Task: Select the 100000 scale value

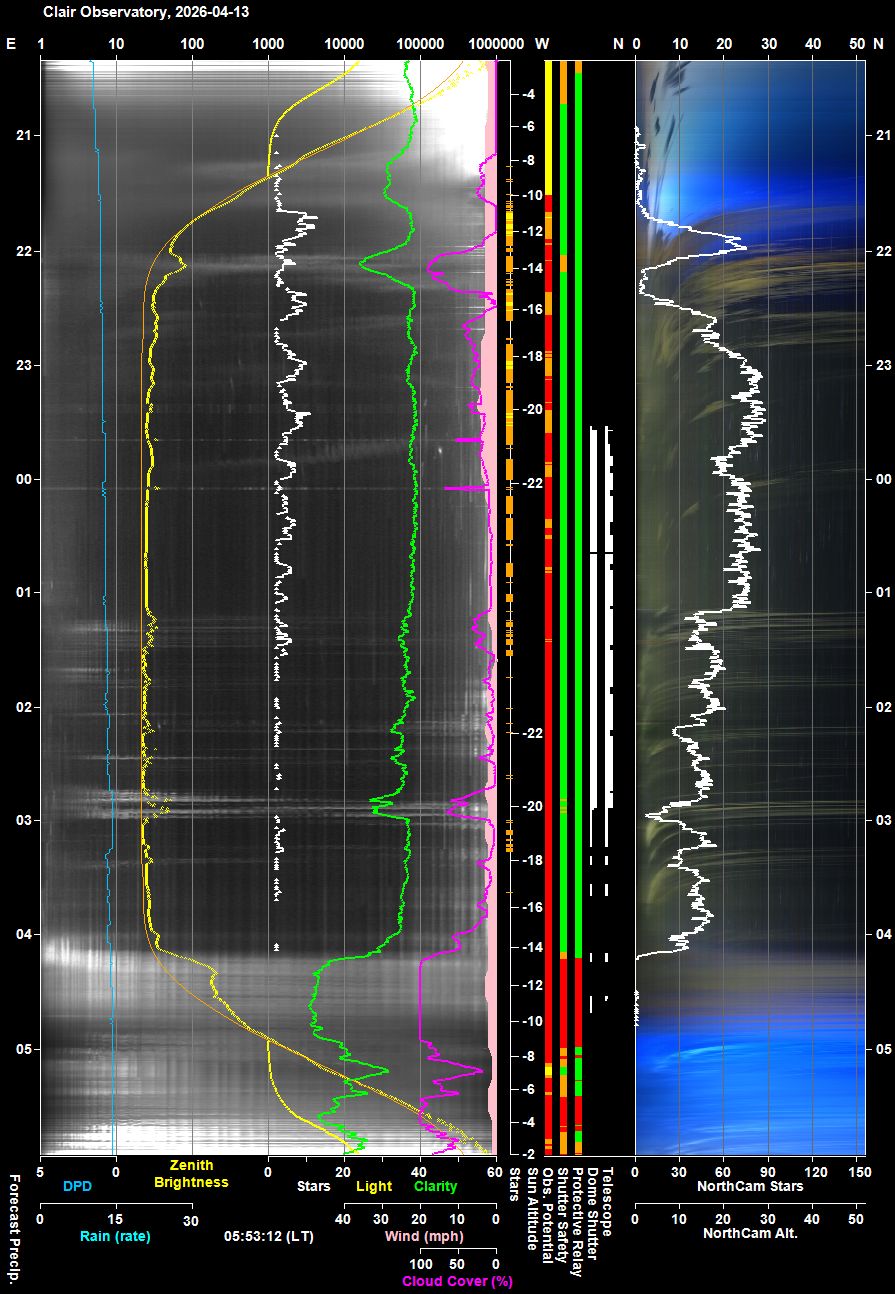Action: (x=420, y=44)
